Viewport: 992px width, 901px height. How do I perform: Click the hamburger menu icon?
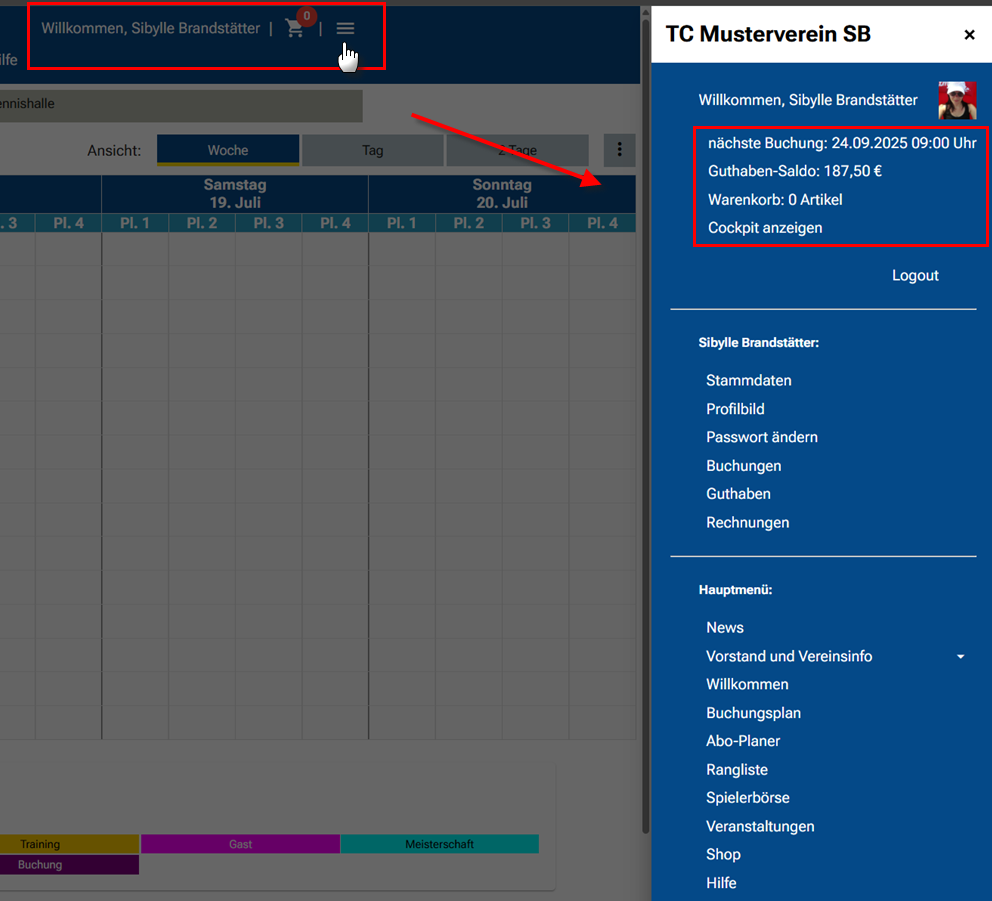345,29
